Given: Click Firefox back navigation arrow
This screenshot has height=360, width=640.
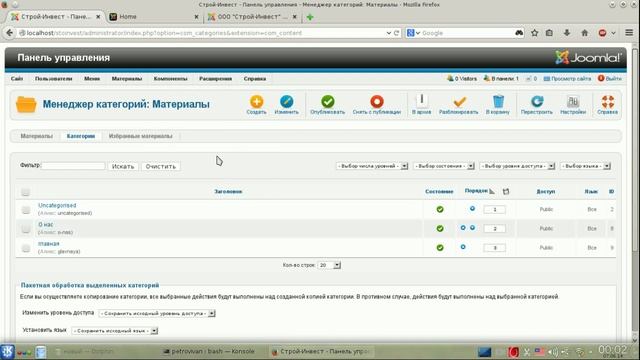Looking at the screenshot, I should (9, 33).
